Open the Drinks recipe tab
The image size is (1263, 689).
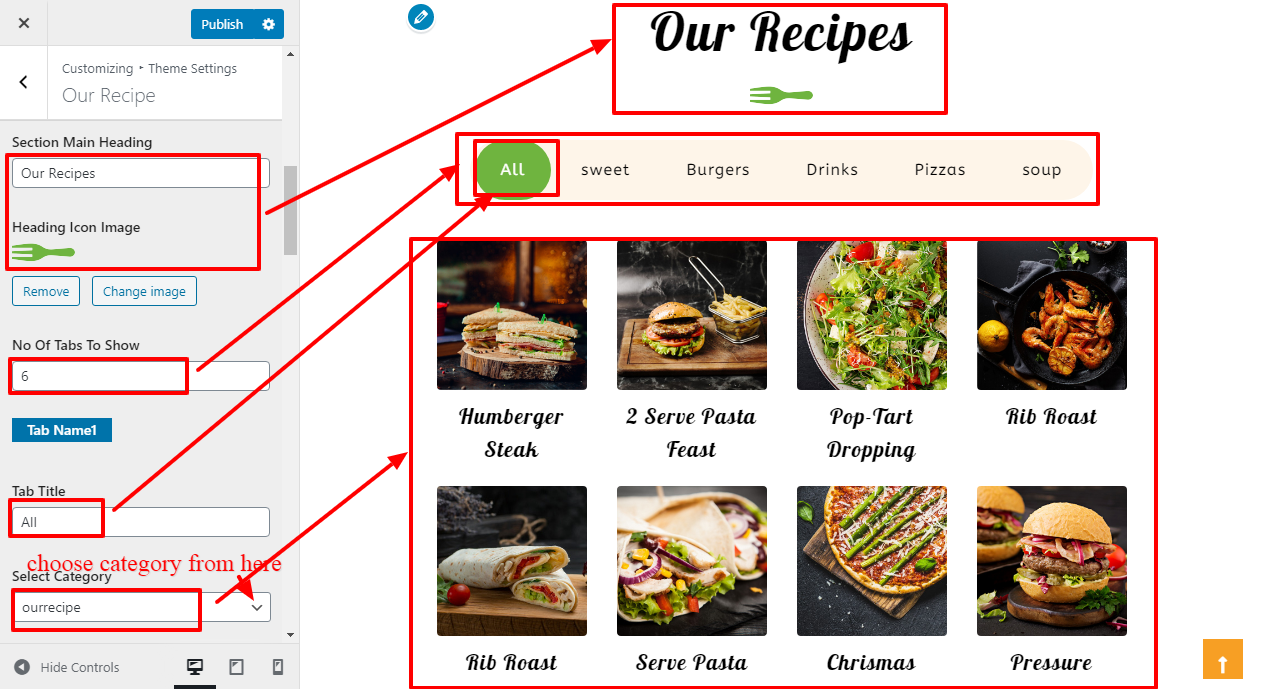832,169
